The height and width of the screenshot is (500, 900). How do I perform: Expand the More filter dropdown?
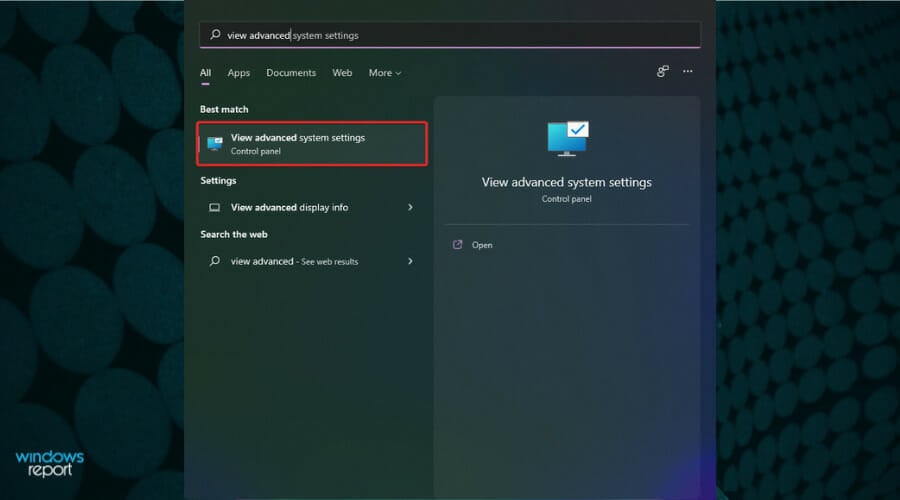click(x=384, y=73)
